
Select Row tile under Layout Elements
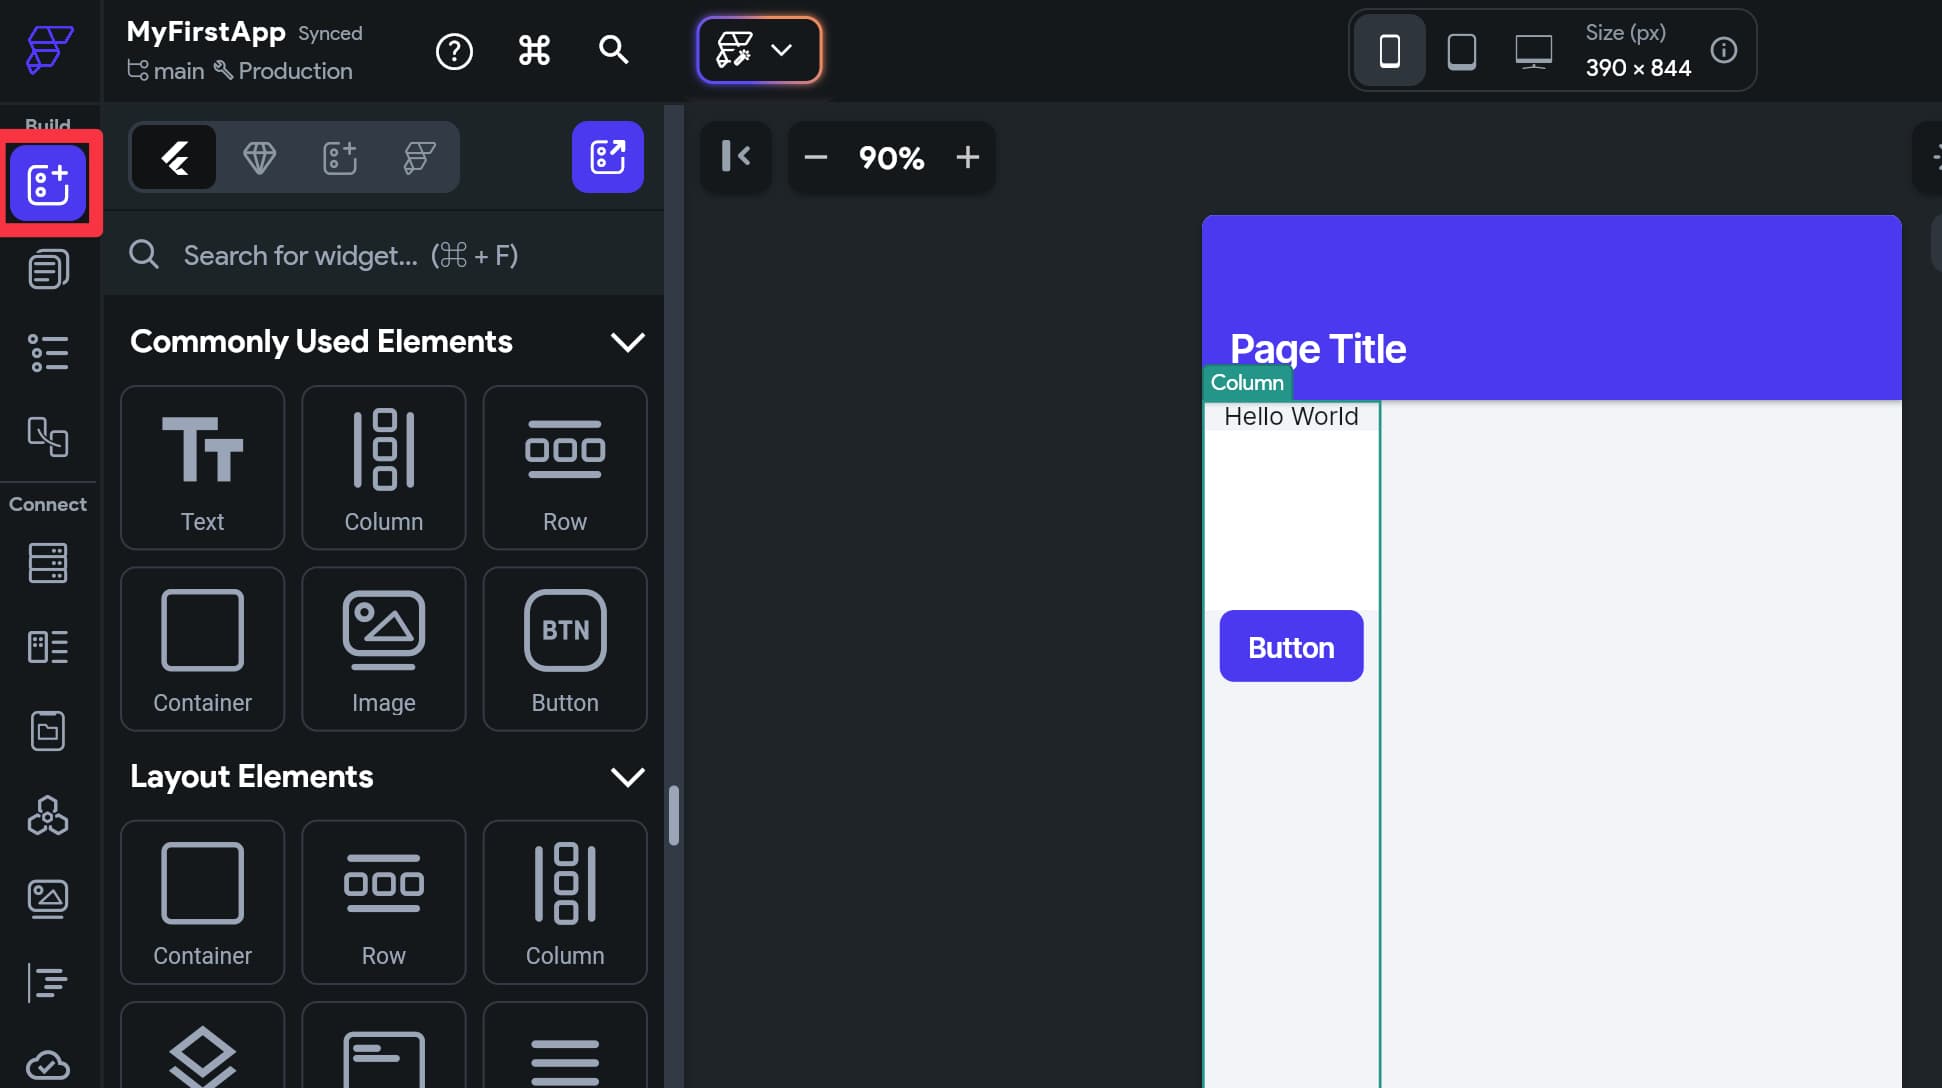click(x=383, y=902)
